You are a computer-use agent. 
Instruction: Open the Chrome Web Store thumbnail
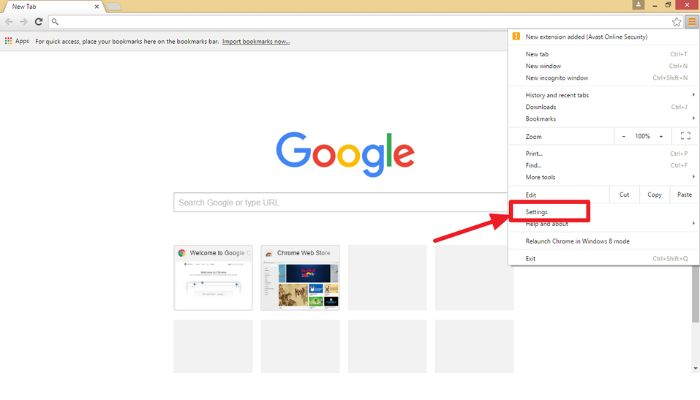[300, 277]
